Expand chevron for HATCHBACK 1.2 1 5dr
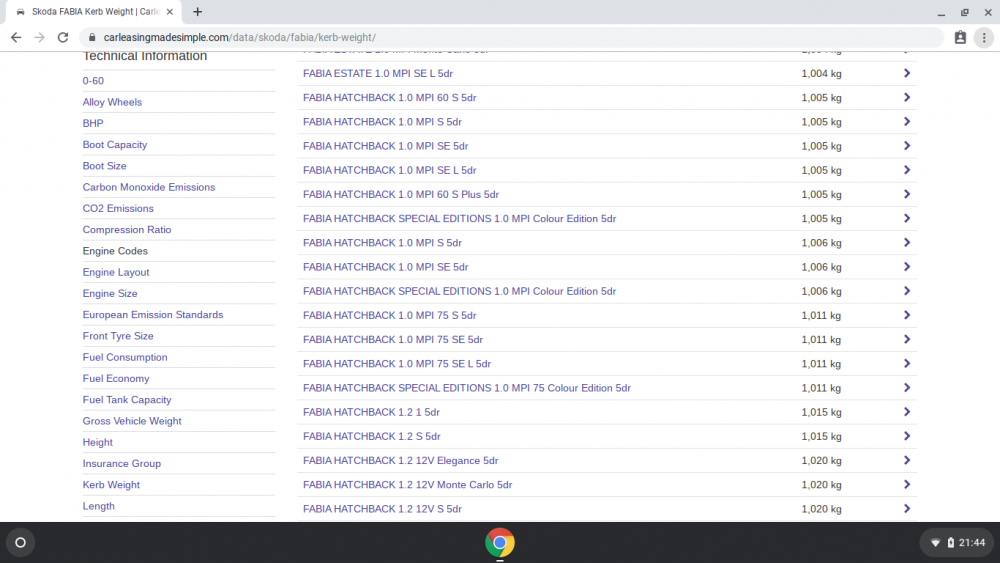The width and height of the screenshot is (1000, 563). pos(906,413)
